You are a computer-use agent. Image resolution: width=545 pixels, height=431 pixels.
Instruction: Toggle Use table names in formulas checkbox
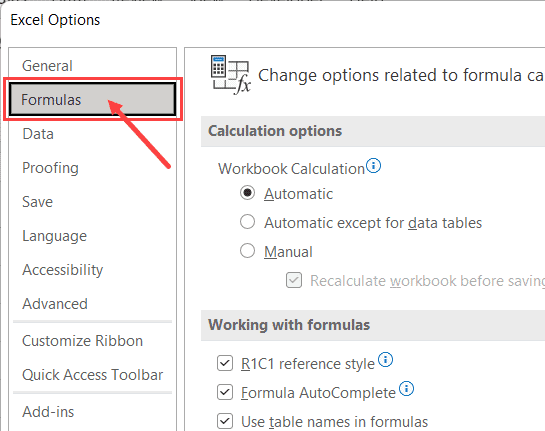(x=225, y=421)
